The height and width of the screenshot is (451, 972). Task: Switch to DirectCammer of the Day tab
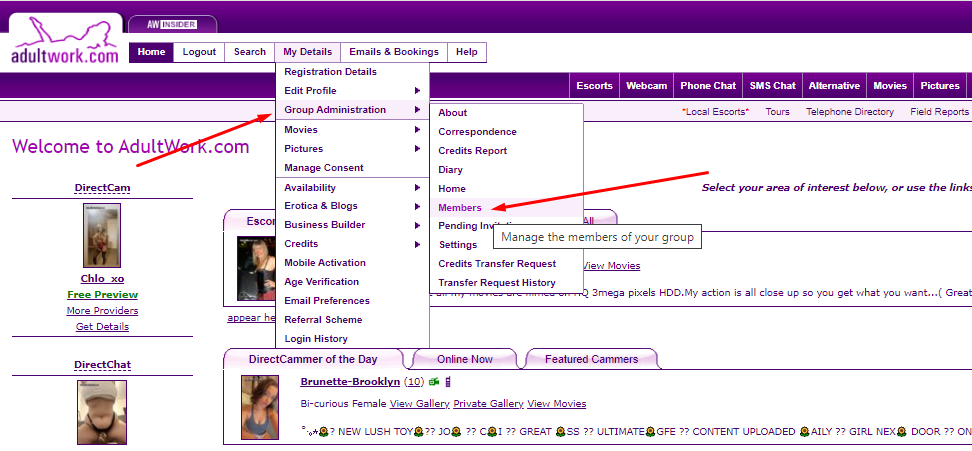point(313,359)
